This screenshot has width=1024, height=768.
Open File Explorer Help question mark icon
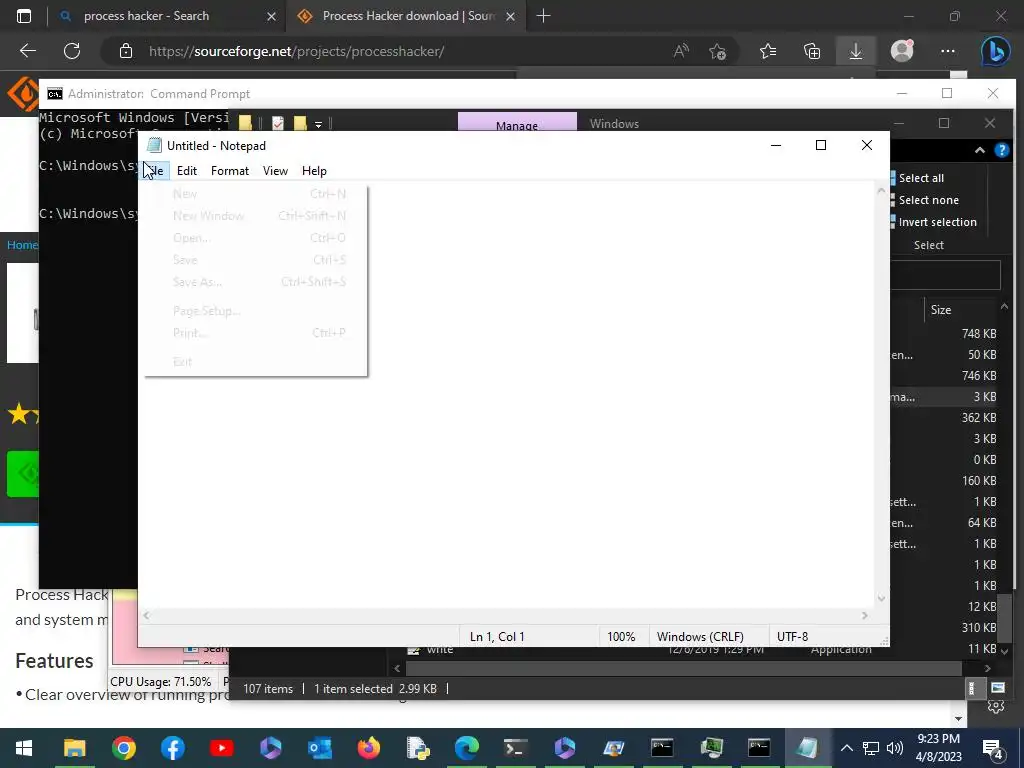click(1002, 150)
